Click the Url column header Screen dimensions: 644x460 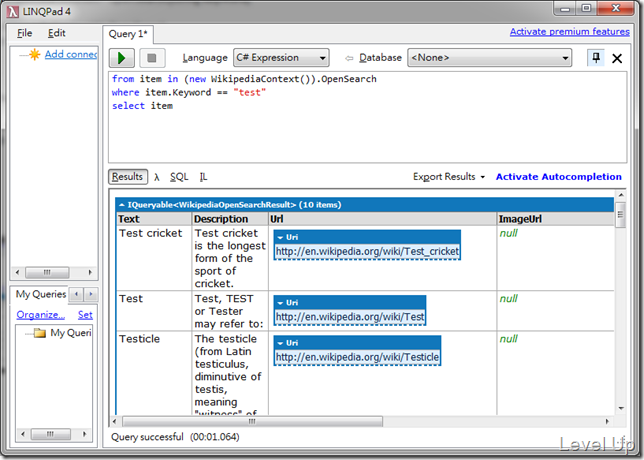click(x=382, y=219)
